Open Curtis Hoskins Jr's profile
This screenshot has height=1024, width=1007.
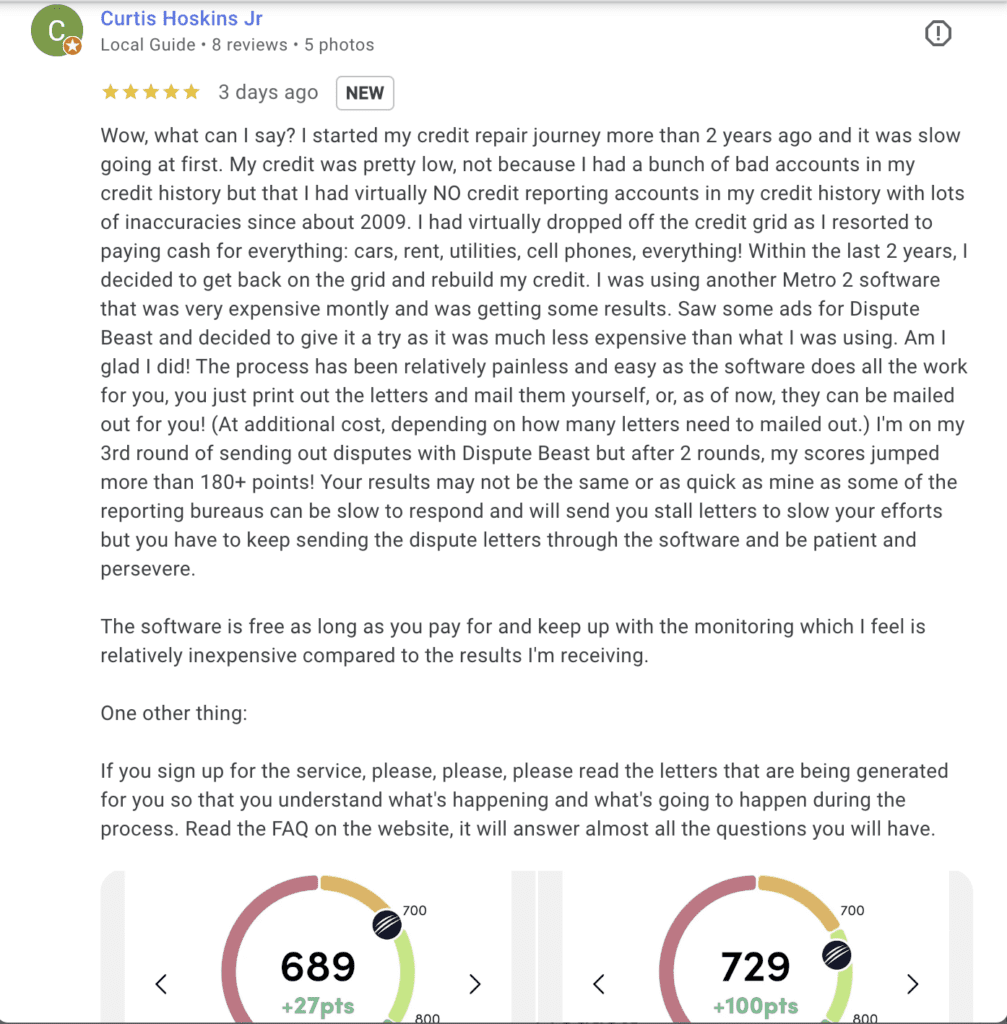pyautogui.click(x=182, y=19)
